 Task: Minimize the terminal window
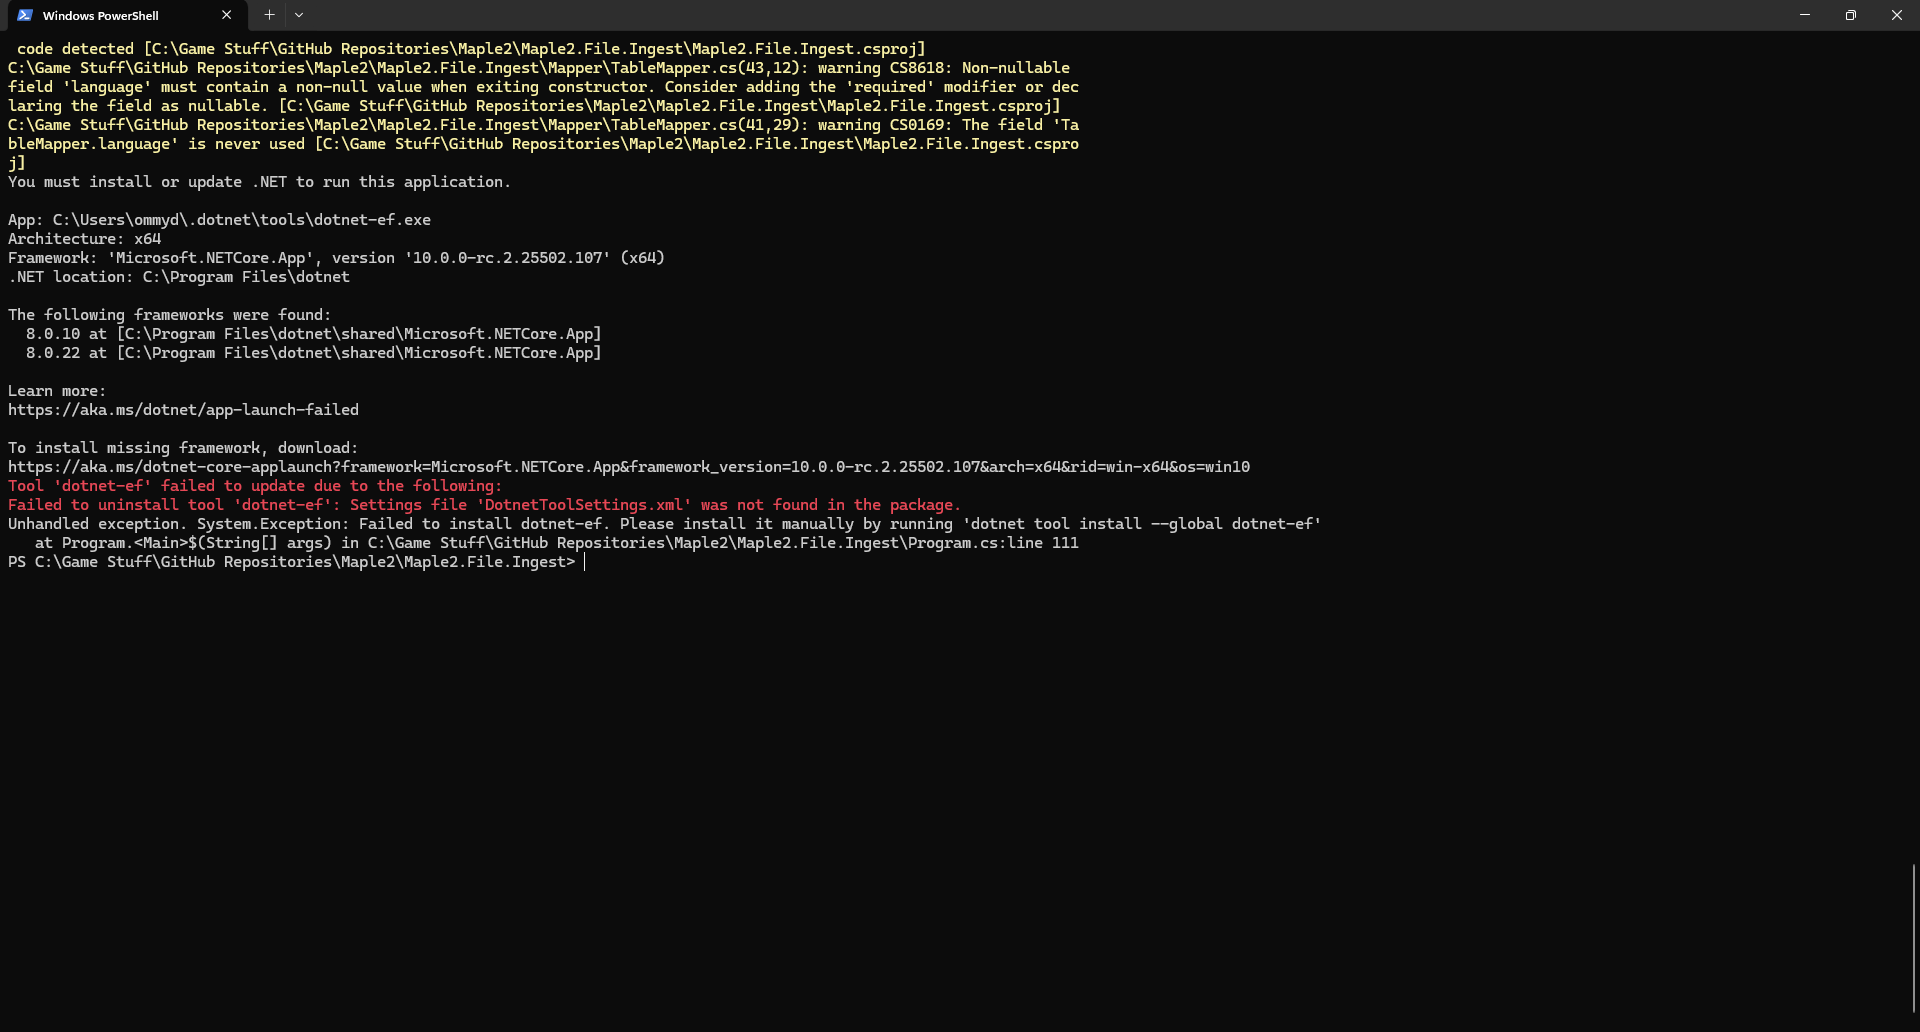point(1805,15)
